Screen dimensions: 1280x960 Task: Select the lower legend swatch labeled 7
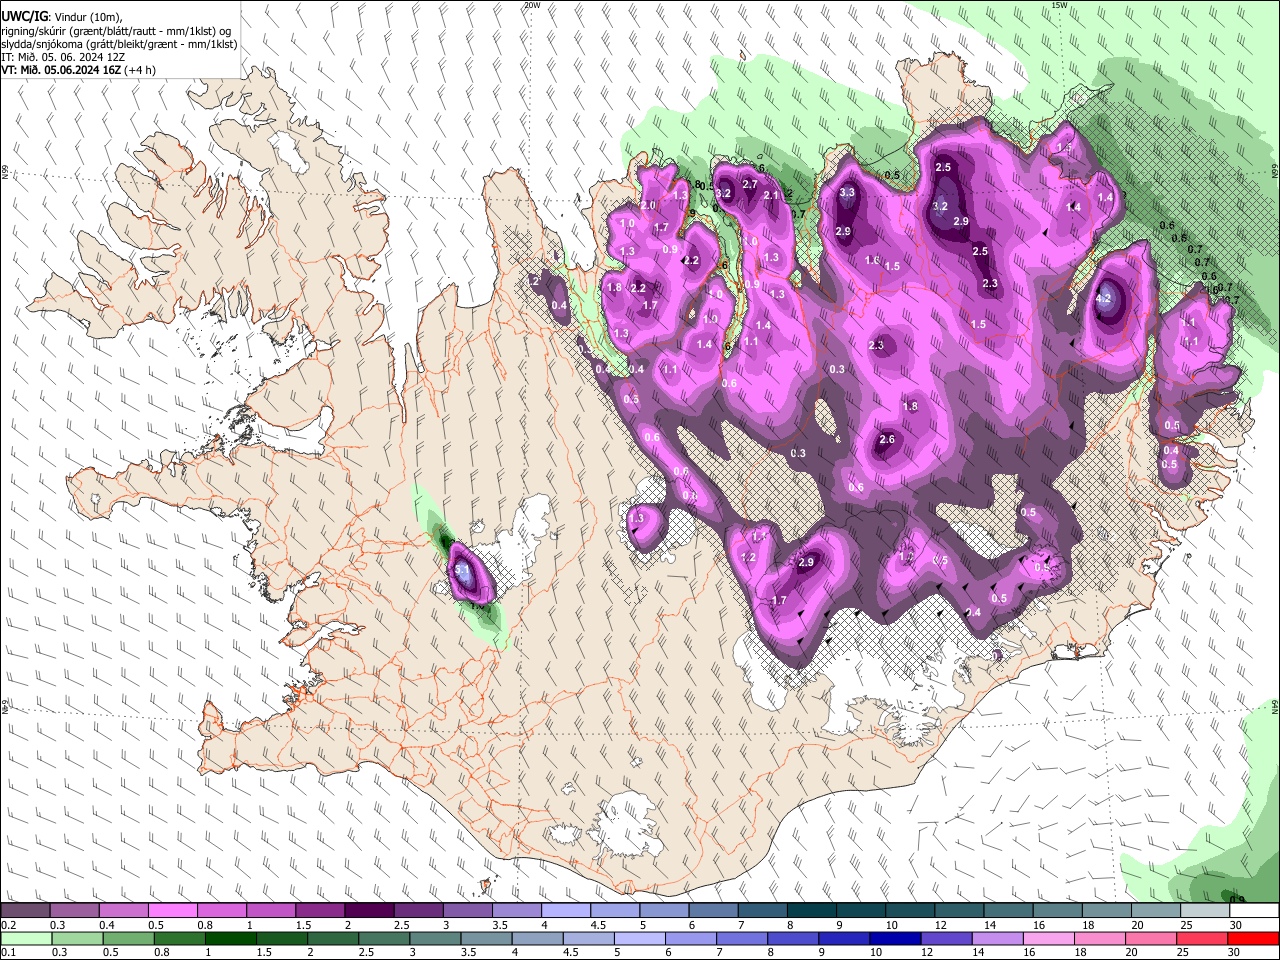click(742, 938)
